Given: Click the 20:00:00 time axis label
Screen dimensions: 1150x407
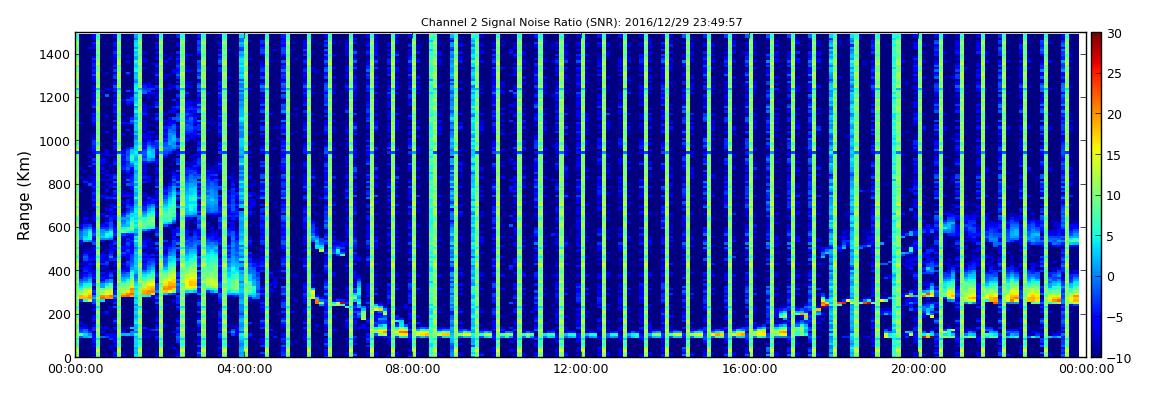Looking at the screenshot, I should 918,370.
